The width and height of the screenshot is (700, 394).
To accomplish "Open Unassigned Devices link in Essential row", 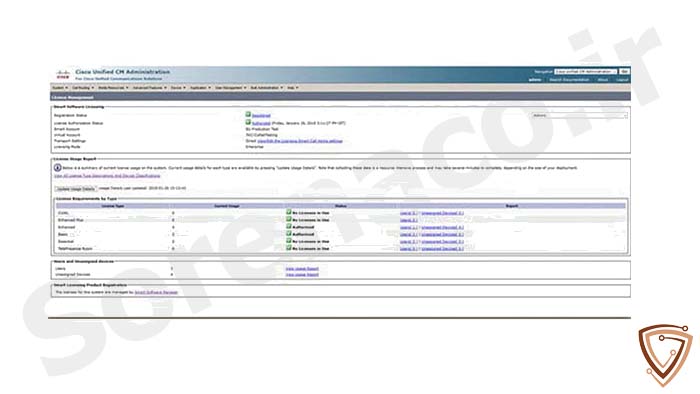I will pos(442,241).
